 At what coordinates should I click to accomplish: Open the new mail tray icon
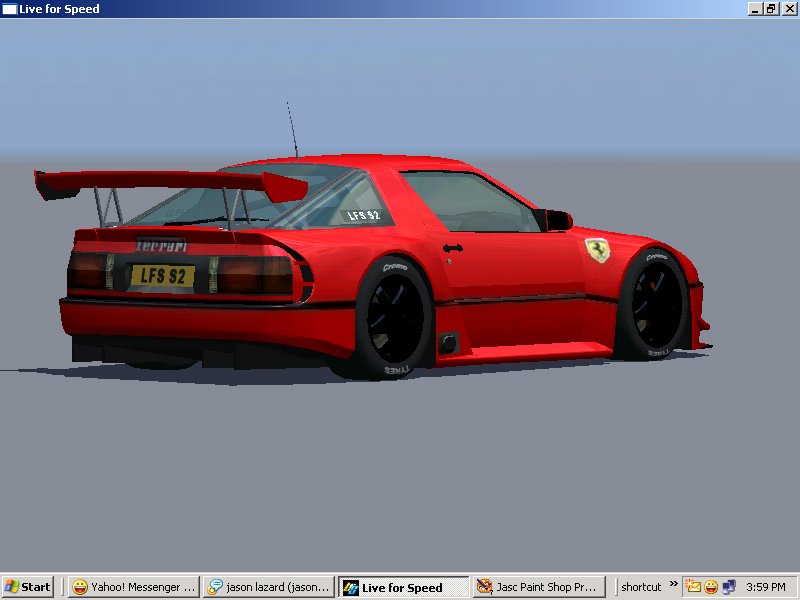pyautogui.click(x=693, y=587)
